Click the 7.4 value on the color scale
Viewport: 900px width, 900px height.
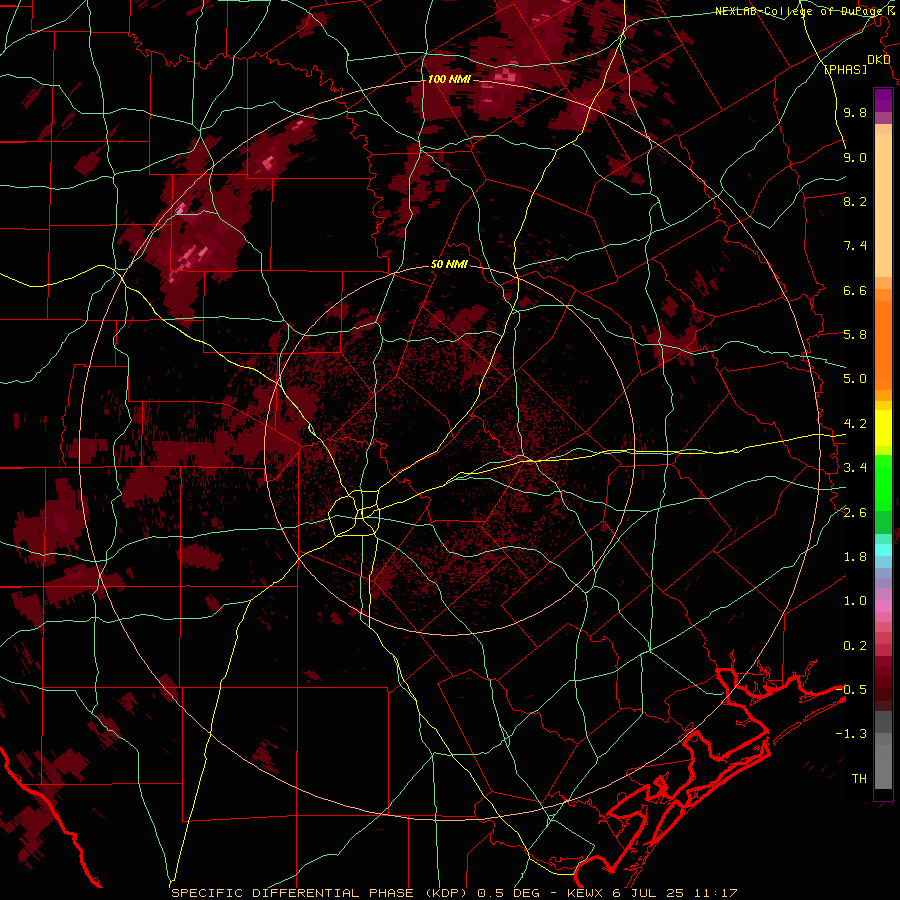(x=855, y=246)
